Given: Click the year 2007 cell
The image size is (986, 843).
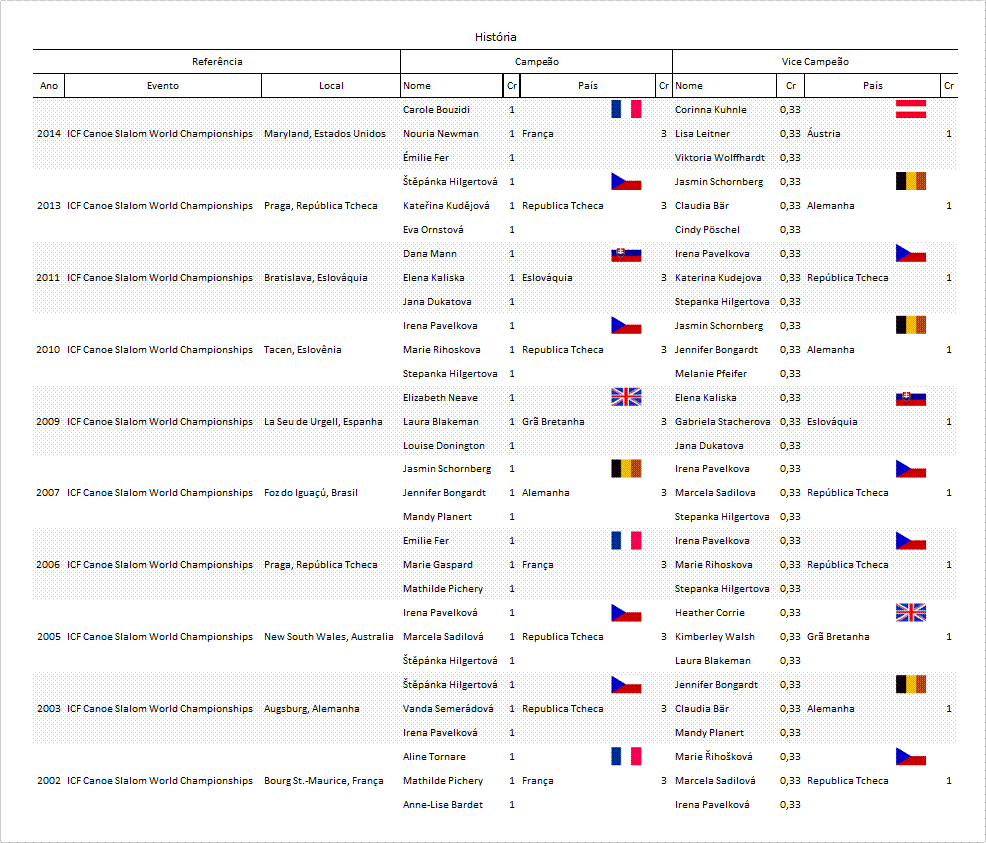Looking at the screenshot, I should tap(48, 492).
